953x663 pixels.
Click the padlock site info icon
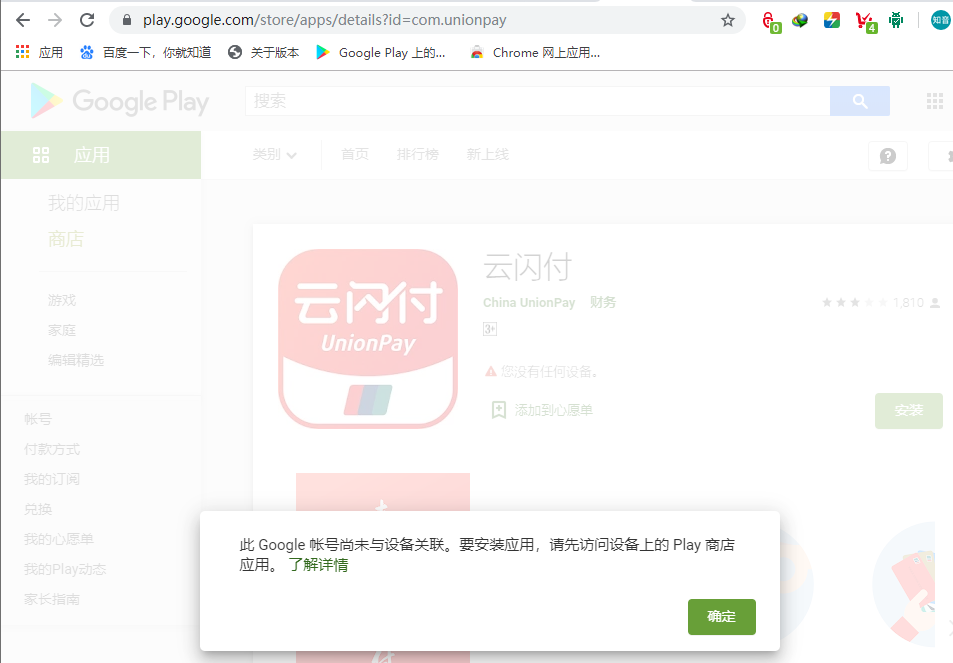pos(126,20)
